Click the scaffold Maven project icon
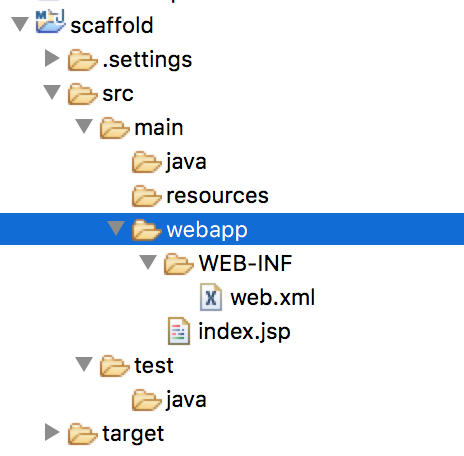This screenshot has height=456, width=464. pos(50,22)
